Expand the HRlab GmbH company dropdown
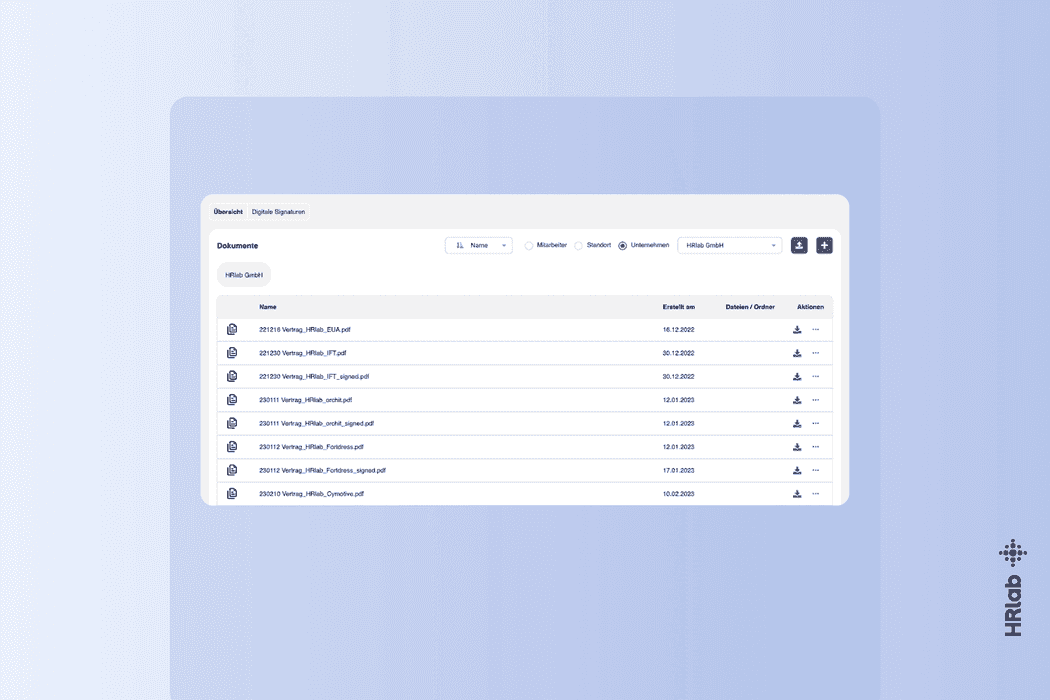 coord(730,245)
